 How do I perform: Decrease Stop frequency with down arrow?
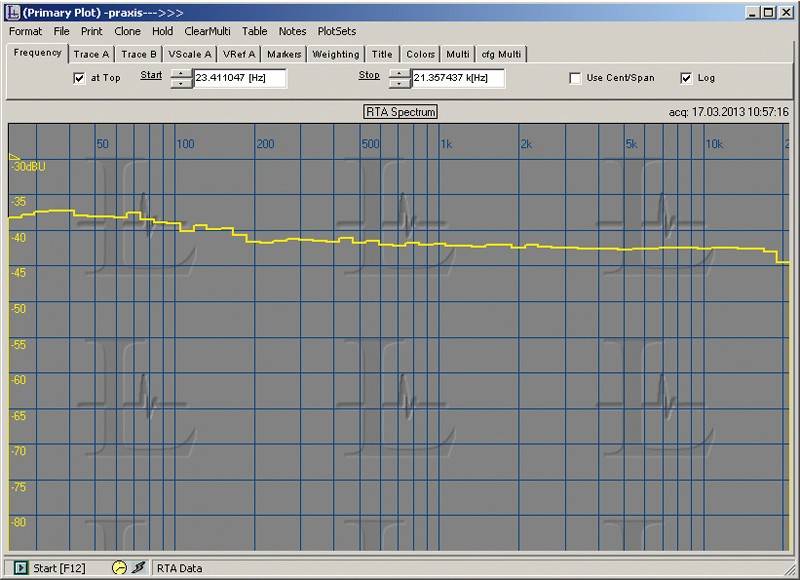[399, 83]
